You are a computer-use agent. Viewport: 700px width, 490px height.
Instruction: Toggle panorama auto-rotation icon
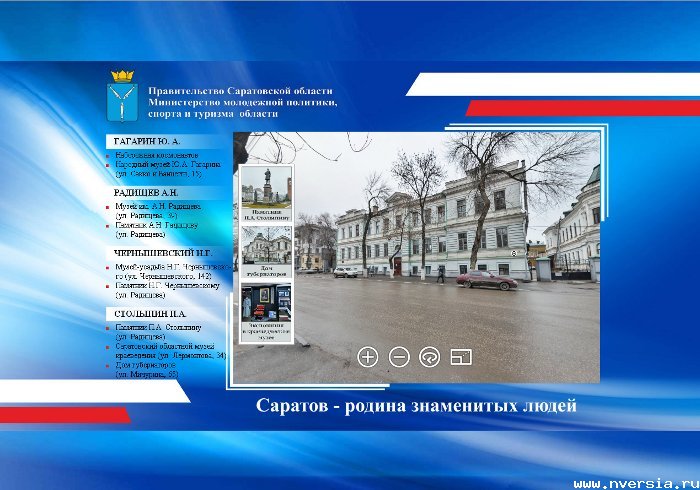click(429, 357)
